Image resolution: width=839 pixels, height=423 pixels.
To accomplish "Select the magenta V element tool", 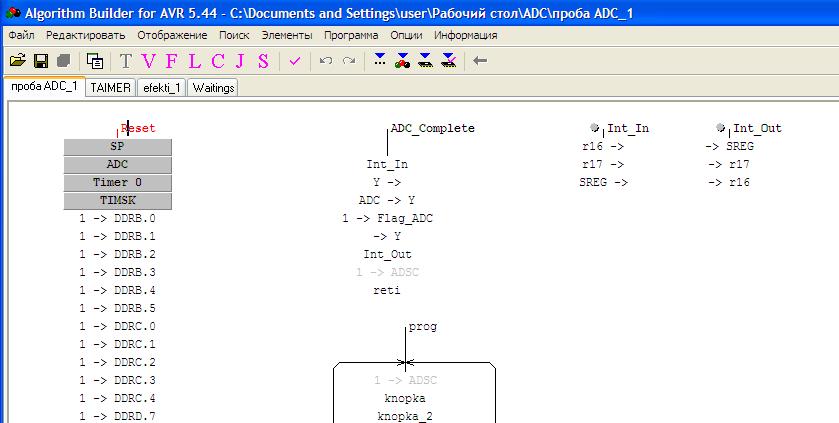I will tap(149, 61).
